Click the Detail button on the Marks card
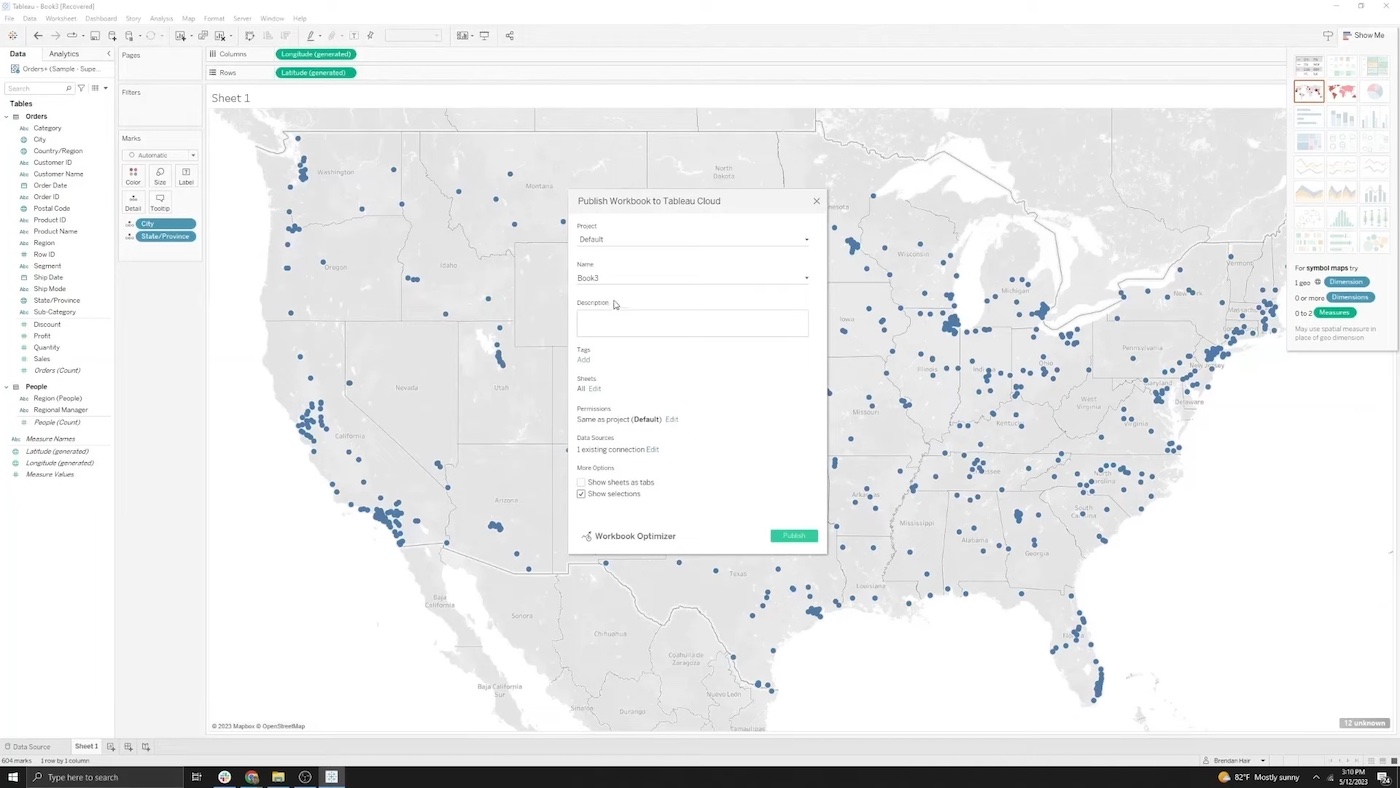 pyautogui.click(x=133, y=203)
